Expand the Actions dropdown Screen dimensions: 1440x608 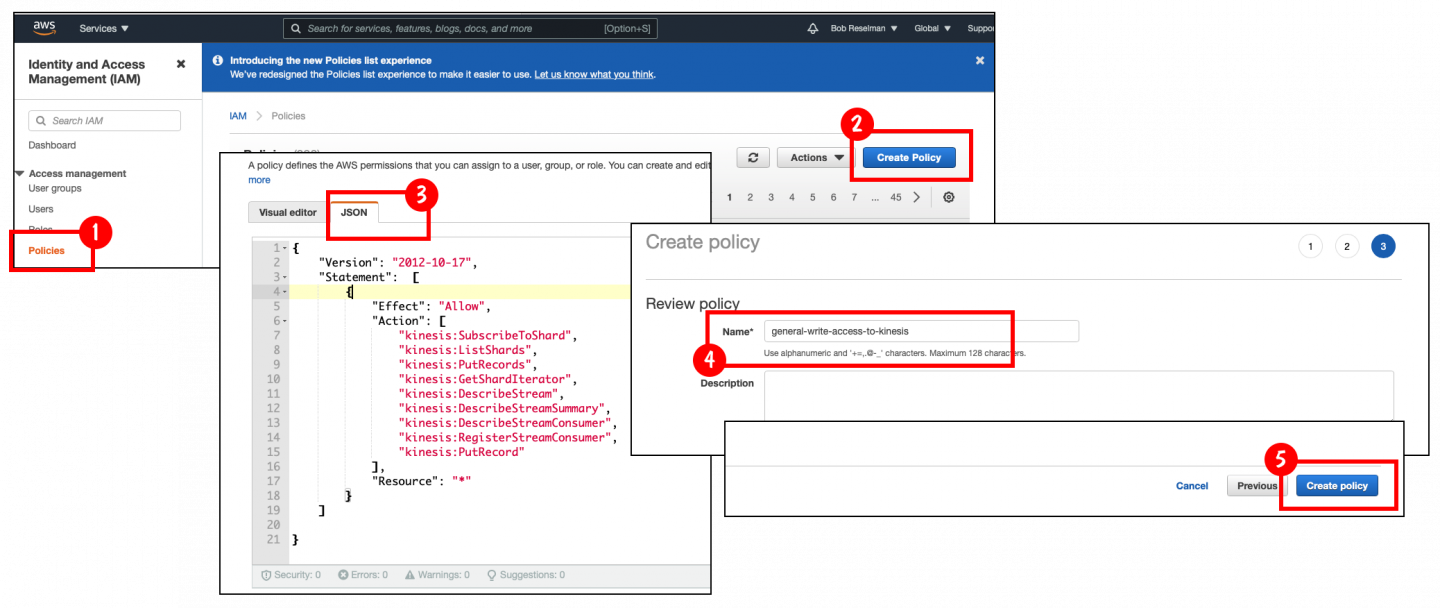816,157
